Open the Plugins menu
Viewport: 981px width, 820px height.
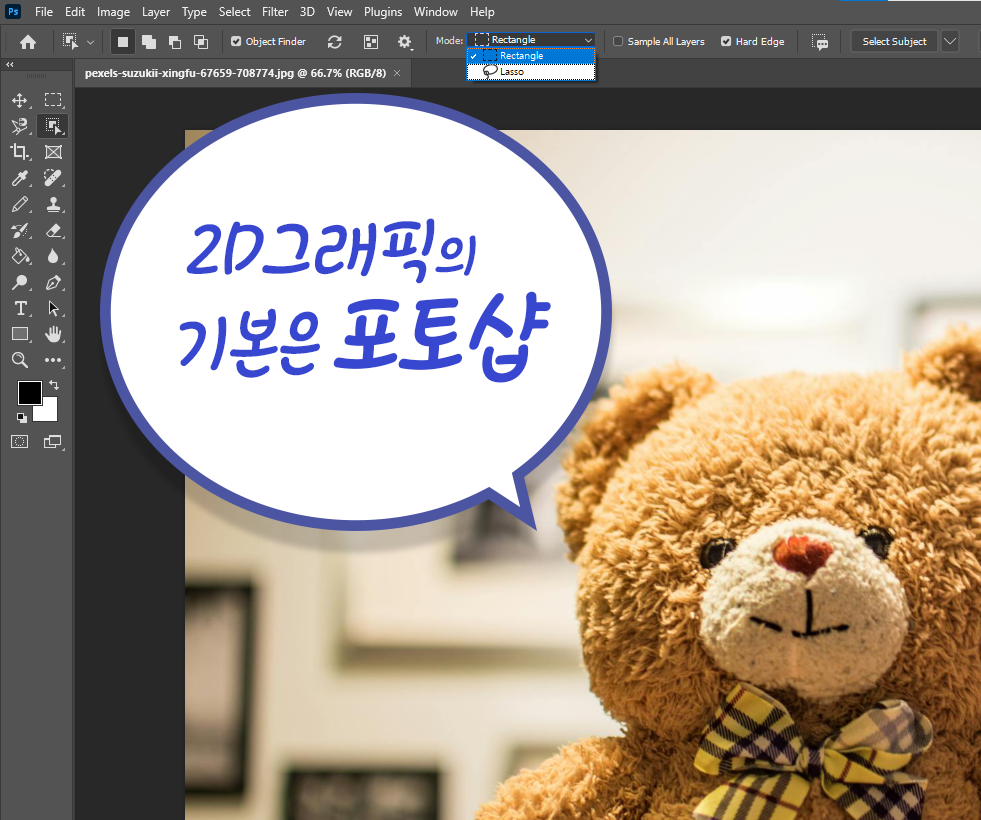383,12
